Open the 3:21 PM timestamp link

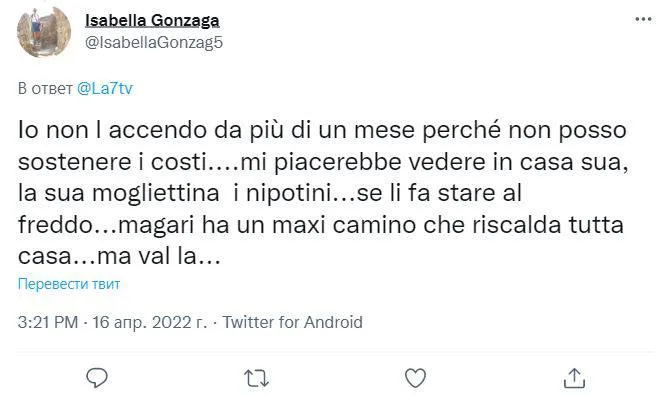click(48, 322)
